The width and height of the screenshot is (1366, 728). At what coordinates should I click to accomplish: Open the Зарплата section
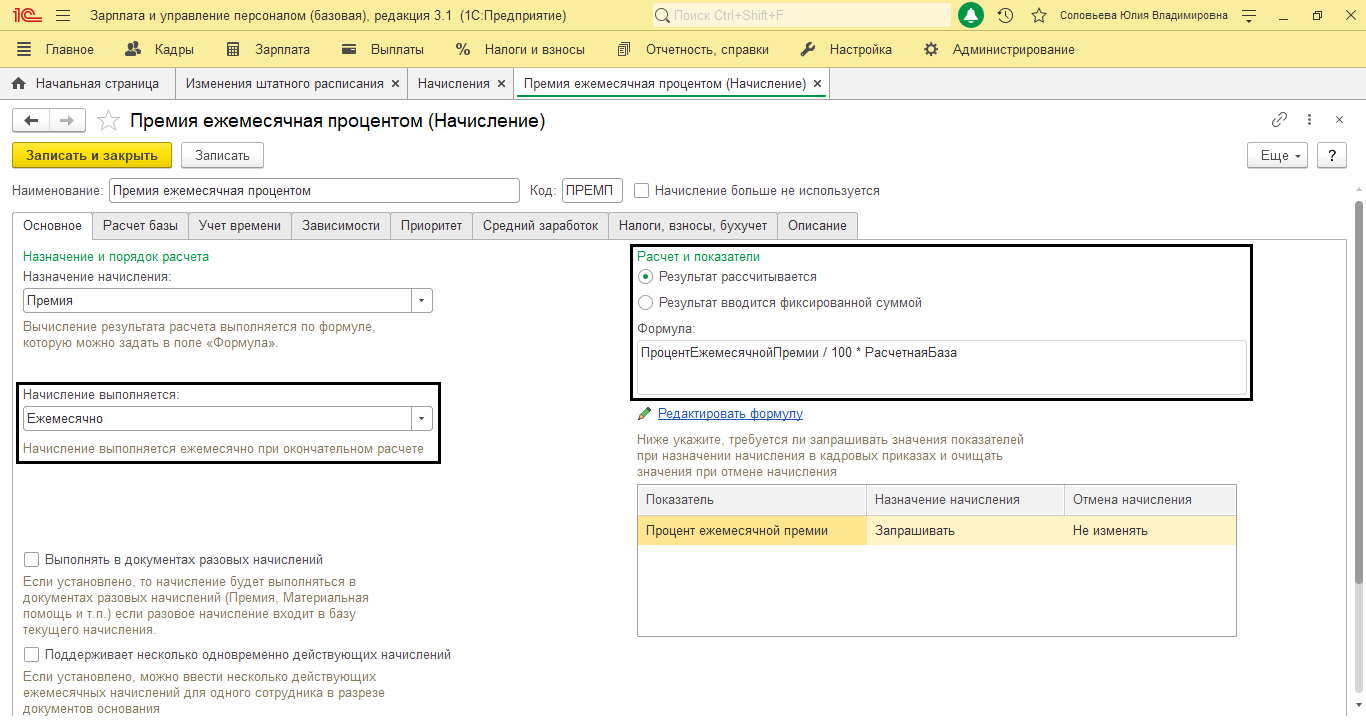(268, 49)
